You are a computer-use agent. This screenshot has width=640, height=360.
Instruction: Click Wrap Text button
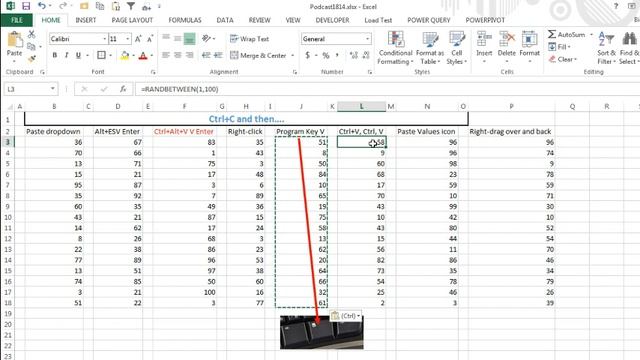(x=249, y=39)
